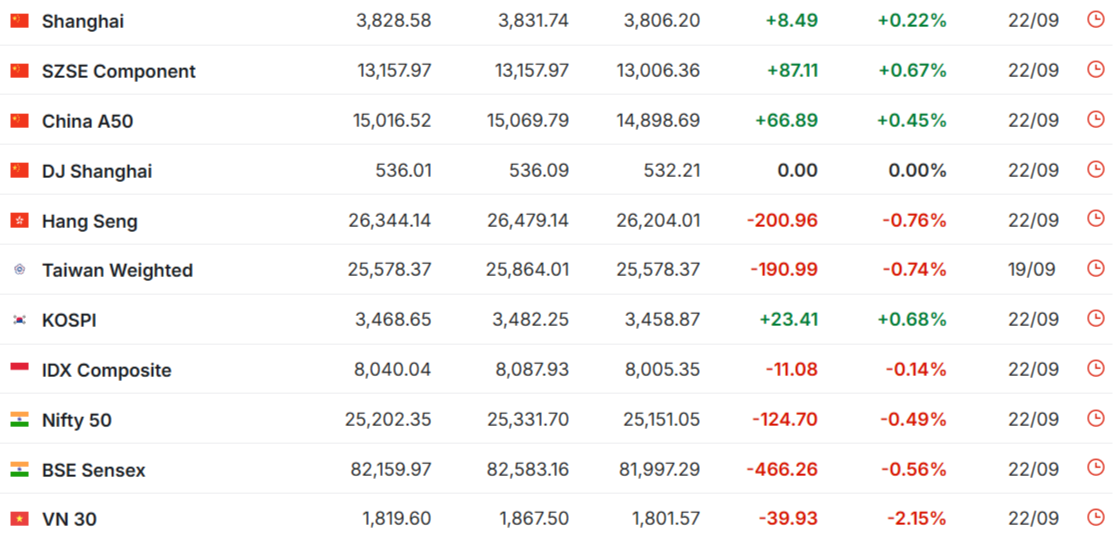Click the clock icon in the KOSPI row
The image size is (1113, 536).
[x=1096, y=318]
